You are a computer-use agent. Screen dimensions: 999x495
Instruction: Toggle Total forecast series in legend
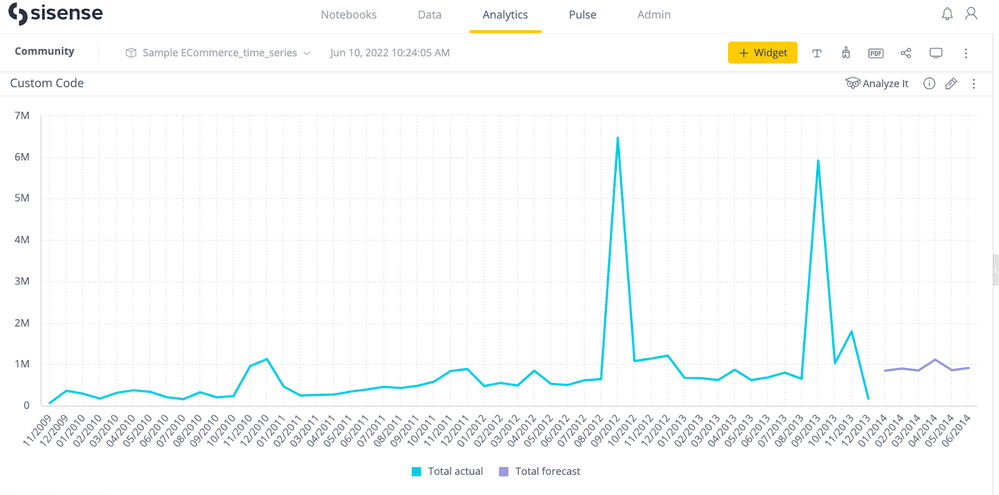click(539, 471)
